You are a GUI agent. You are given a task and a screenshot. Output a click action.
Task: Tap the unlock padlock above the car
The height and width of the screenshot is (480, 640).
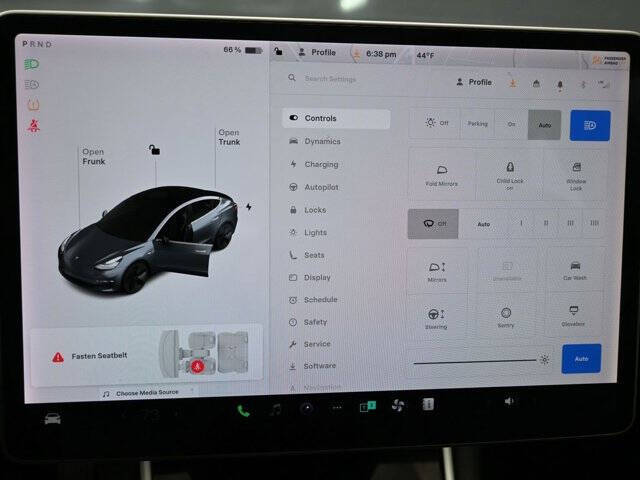[154, 150]
